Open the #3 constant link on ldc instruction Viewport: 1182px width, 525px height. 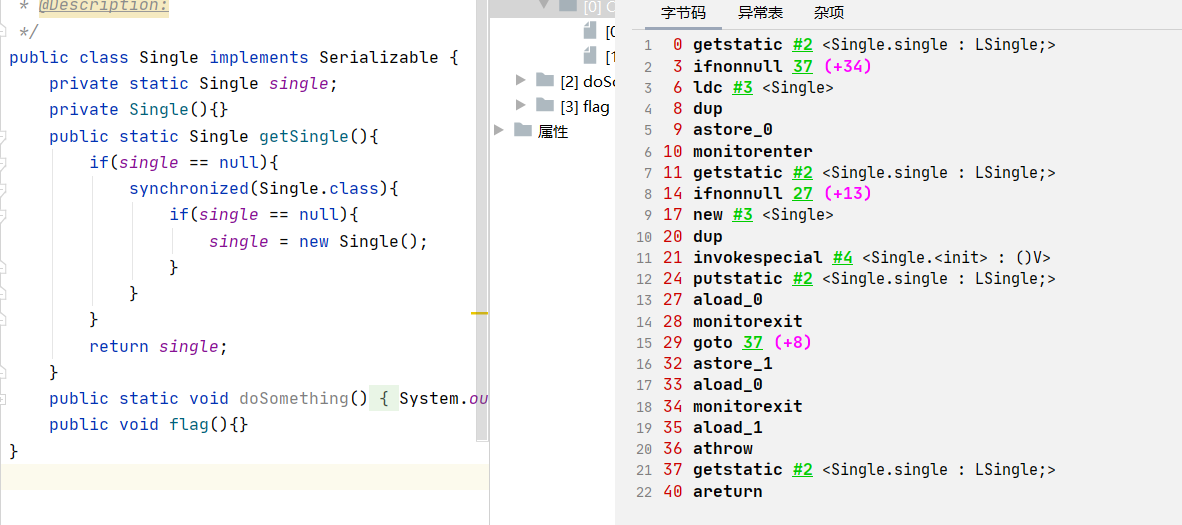point(742,88)
